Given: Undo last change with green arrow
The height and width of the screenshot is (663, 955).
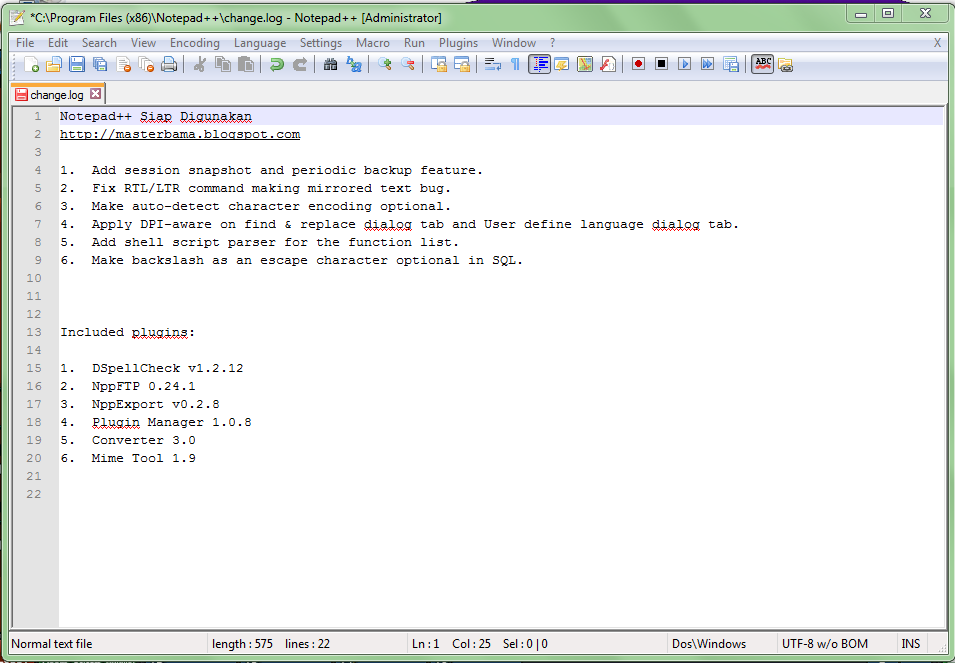Looking at the screenshot, I should click(x=277, y=64).
